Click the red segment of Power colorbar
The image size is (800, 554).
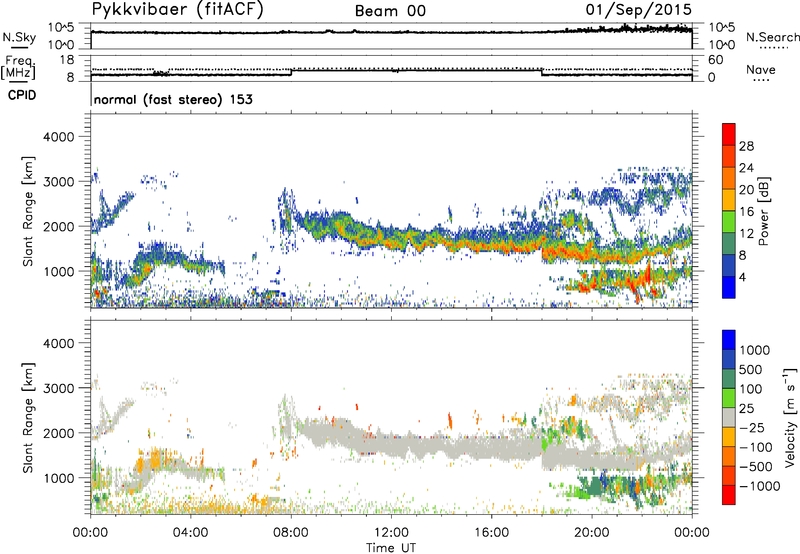click(729, 134)
